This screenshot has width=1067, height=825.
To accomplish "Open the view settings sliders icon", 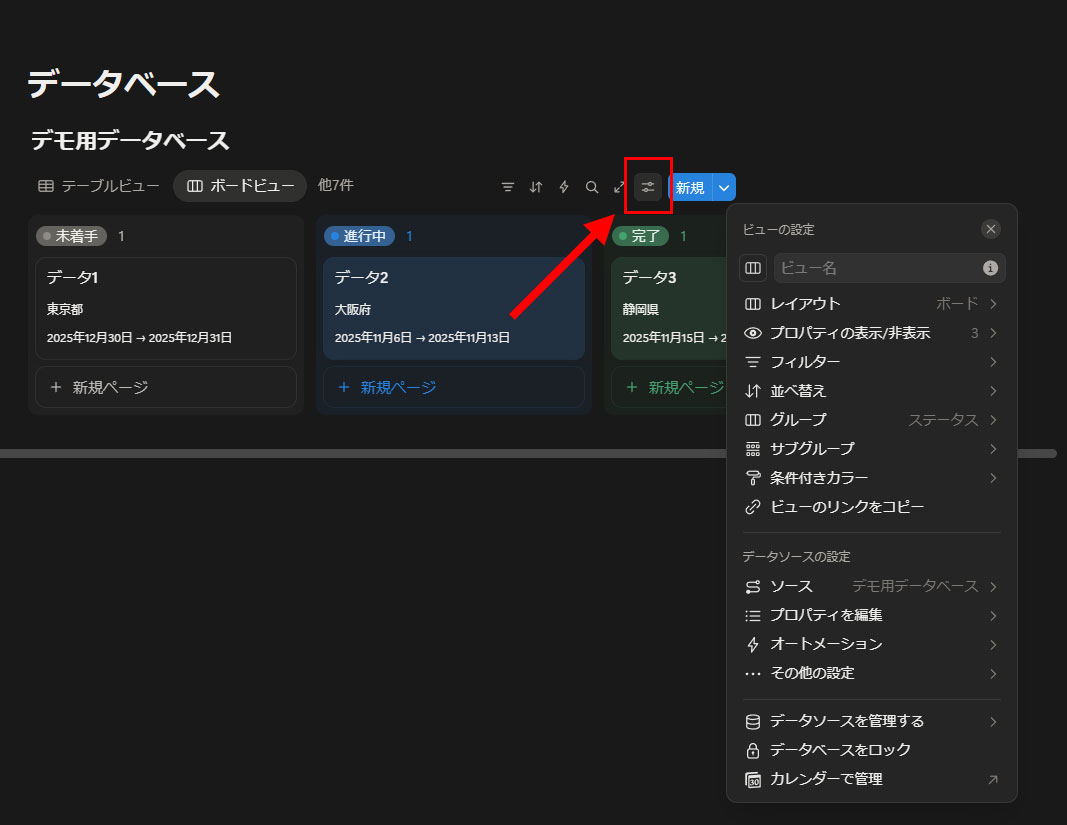I will click(648, 187).
